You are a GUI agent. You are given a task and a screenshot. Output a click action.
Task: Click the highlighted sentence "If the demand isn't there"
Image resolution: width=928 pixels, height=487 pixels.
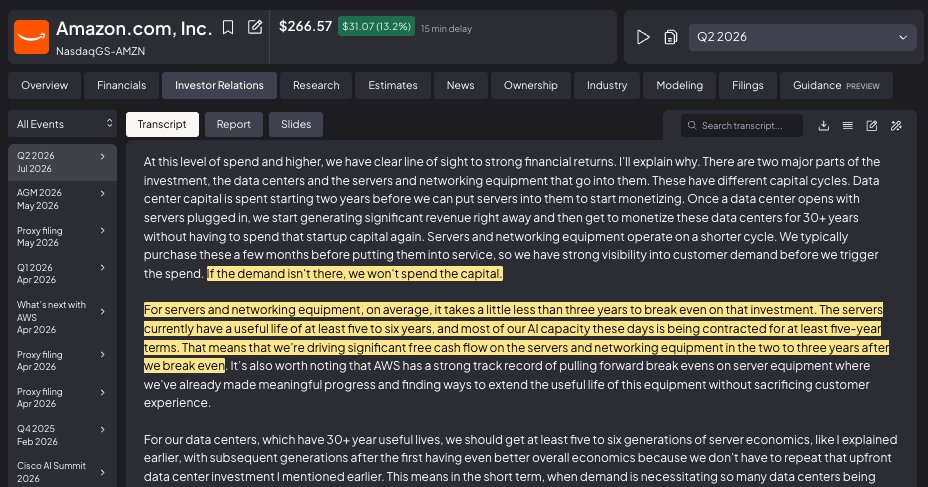click(x=355, y=273)
